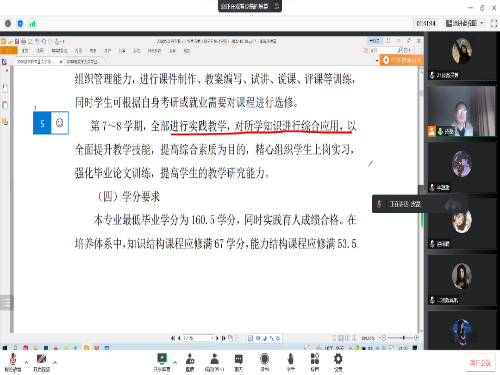Expand the microphone options arrow

tap(26, 362)
